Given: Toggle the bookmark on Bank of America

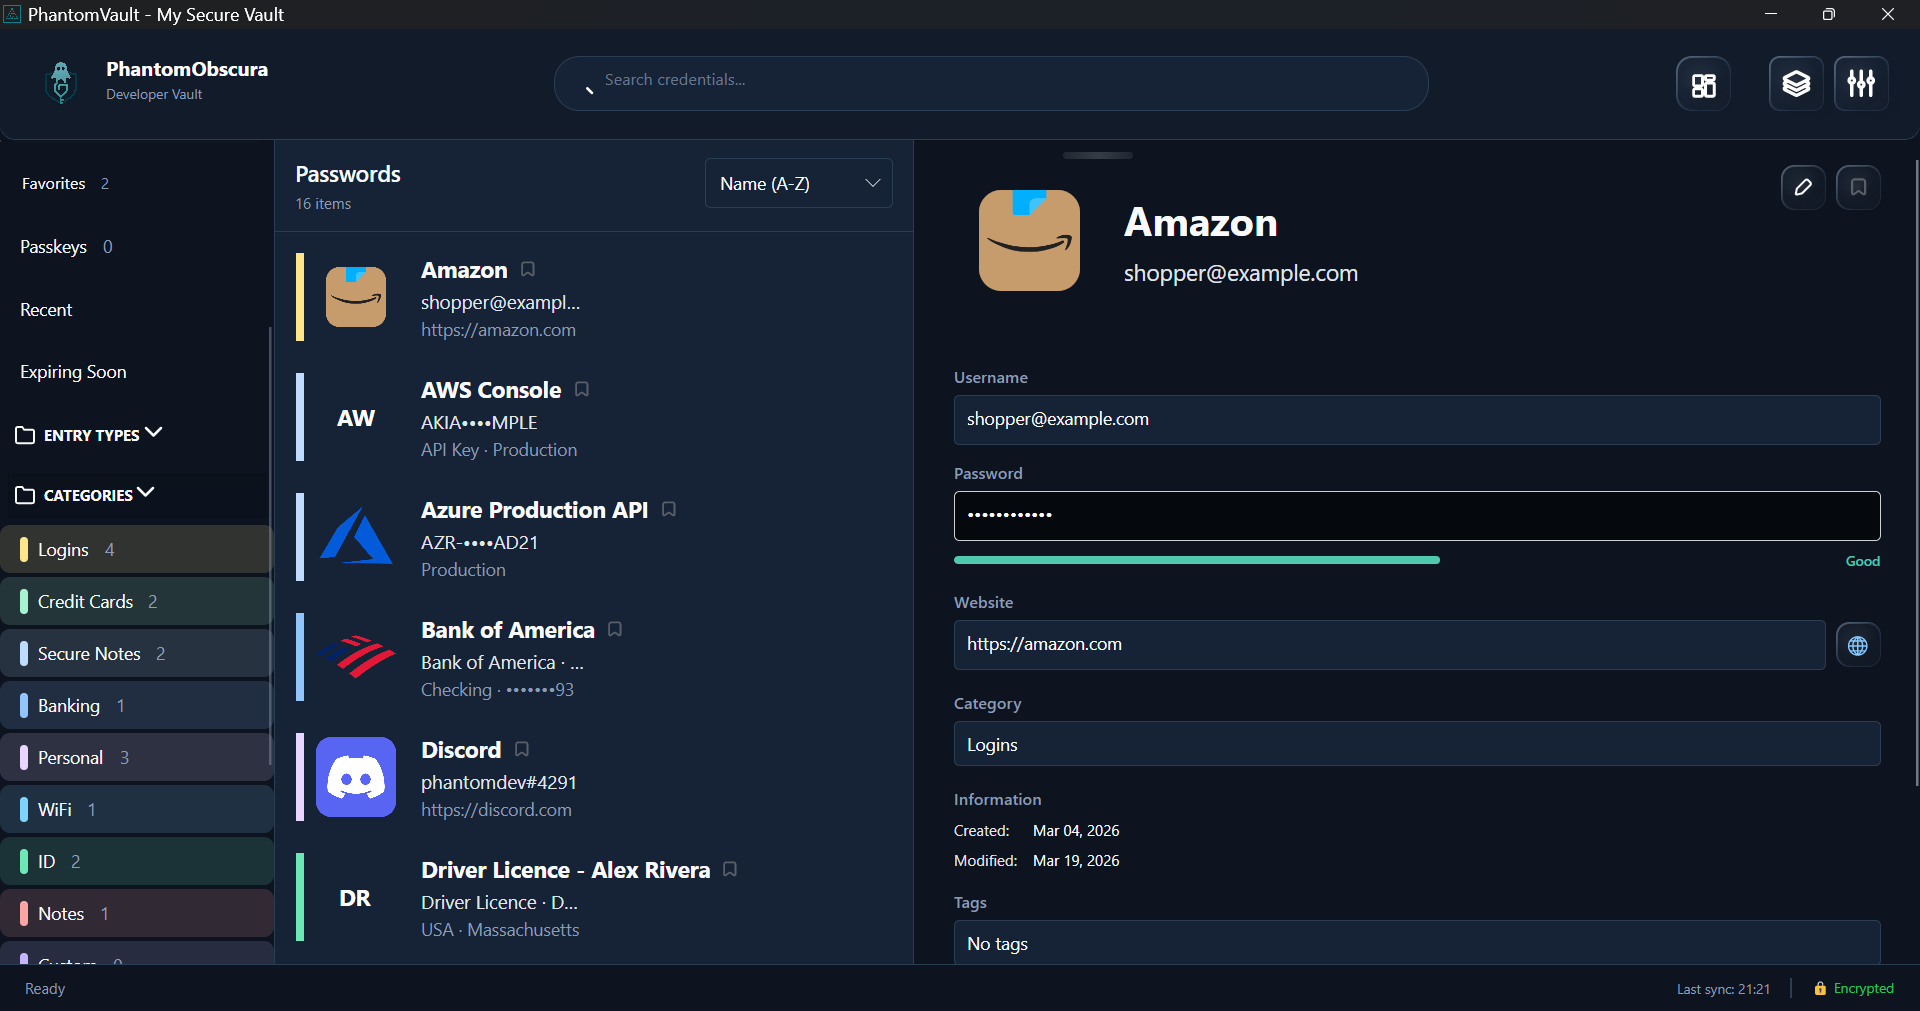Looking at the screenshot, I should (x=614, y=629).
